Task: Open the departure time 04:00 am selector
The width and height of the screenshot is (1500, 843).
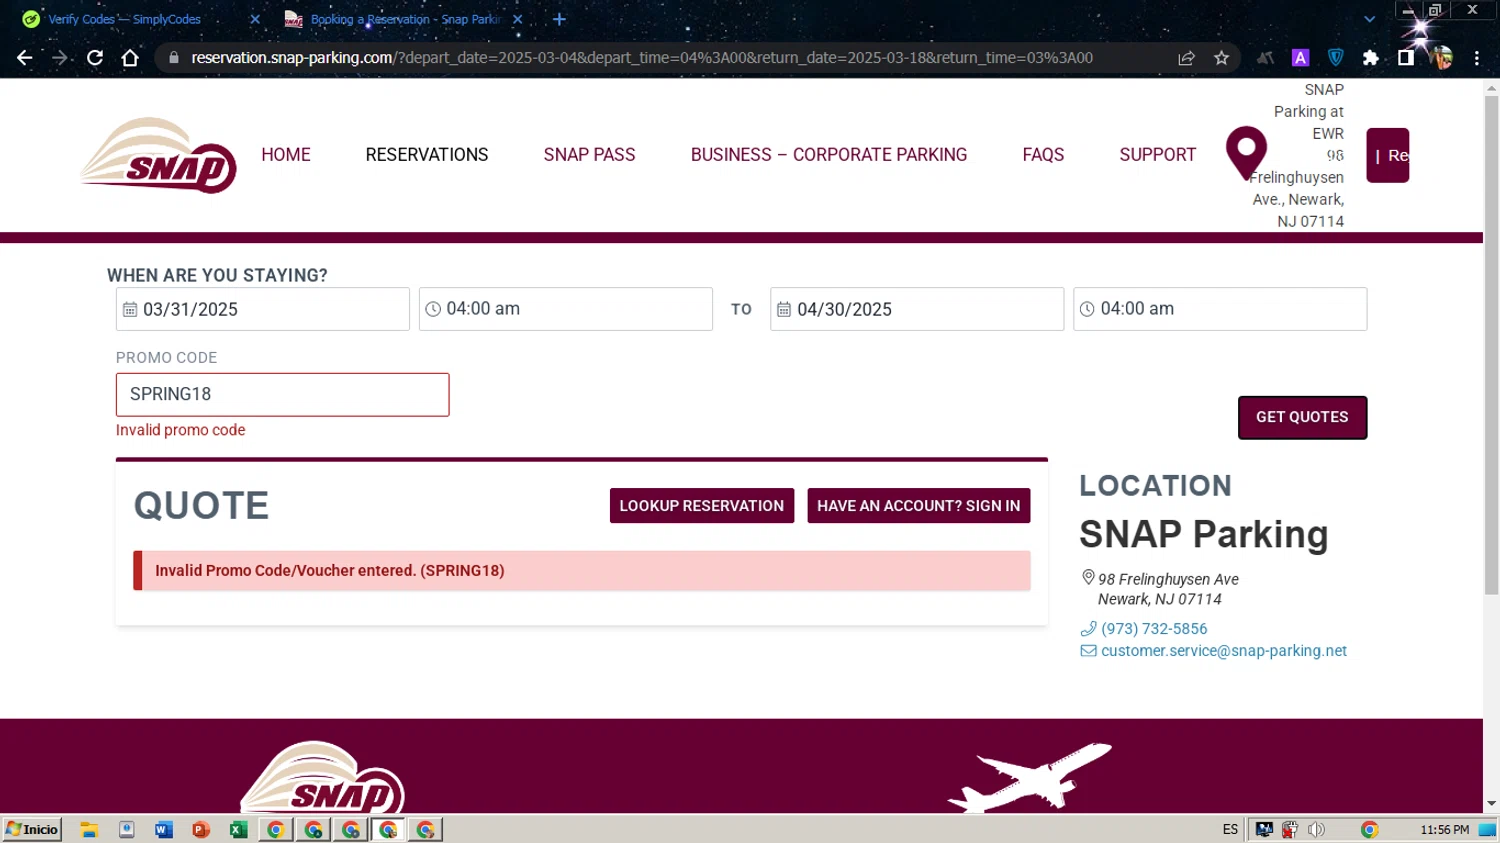Action: [566, 309]
